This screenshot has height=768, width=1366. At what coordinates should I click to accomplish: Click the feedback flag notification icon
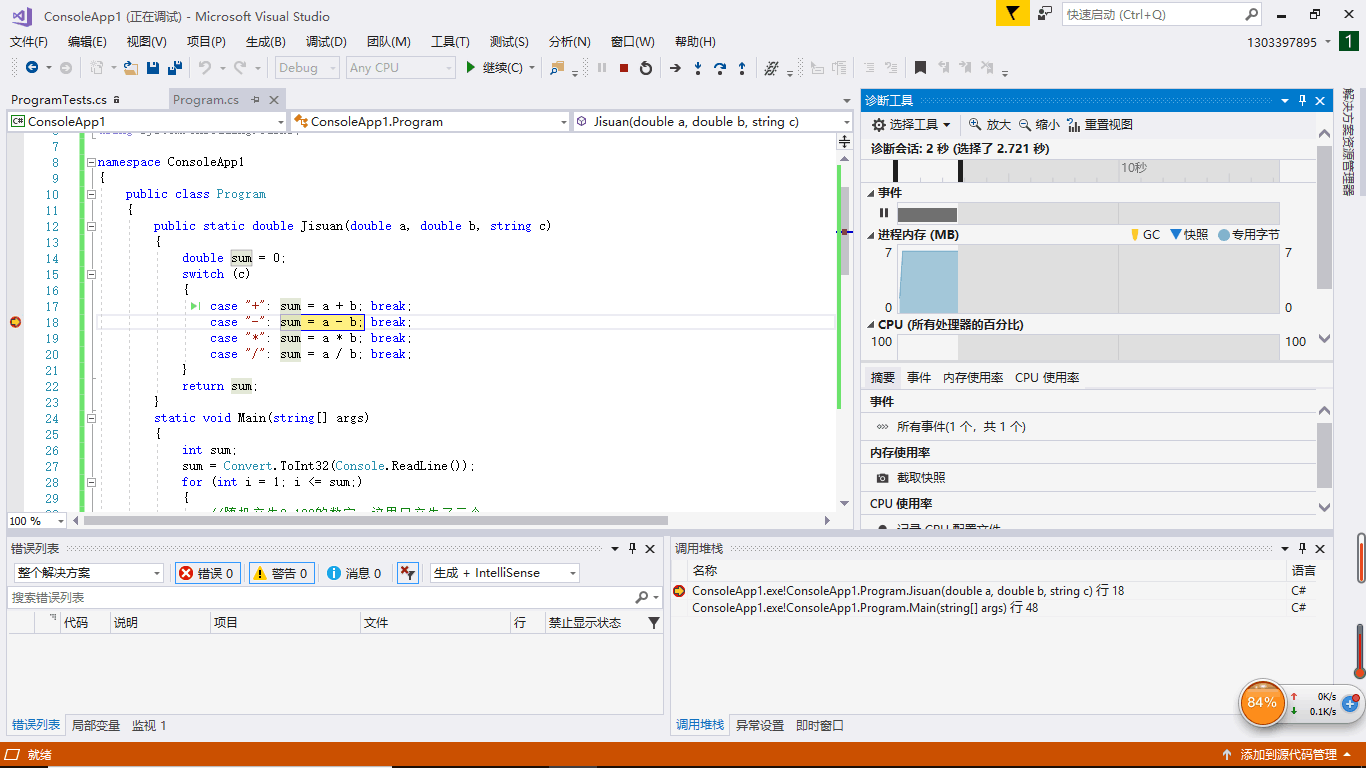pyautogui.click(x=1012, y=14)
